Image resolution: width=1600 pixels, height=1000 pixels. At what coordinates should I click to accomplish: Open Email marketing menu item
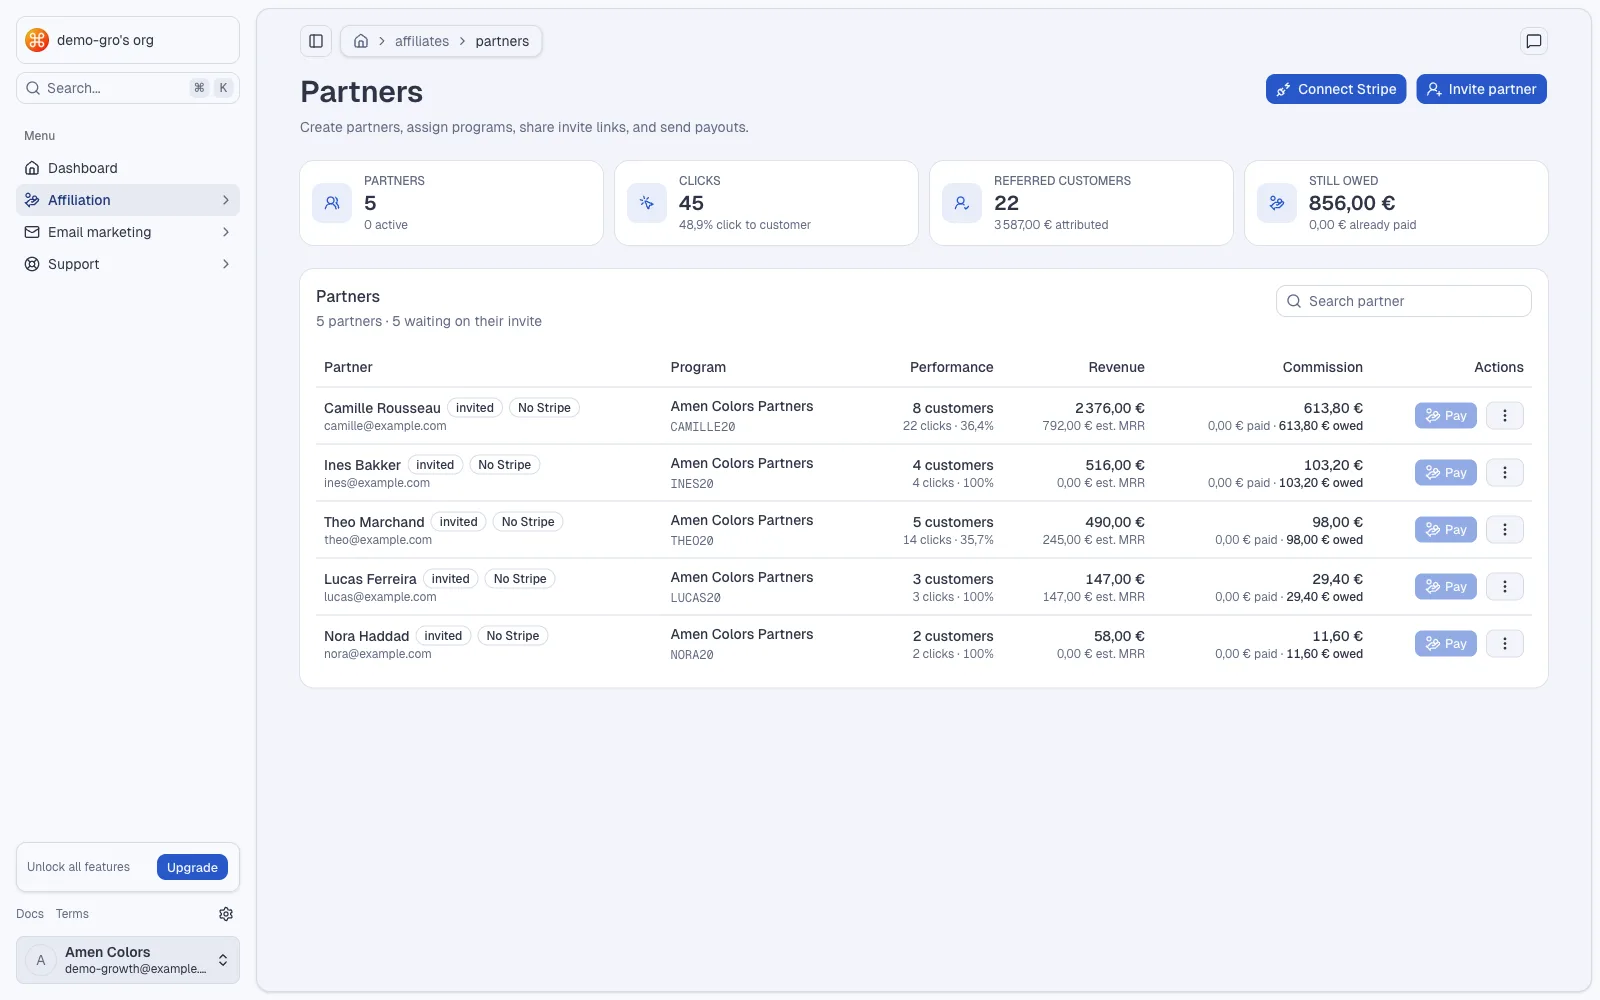tap(128, 232)
